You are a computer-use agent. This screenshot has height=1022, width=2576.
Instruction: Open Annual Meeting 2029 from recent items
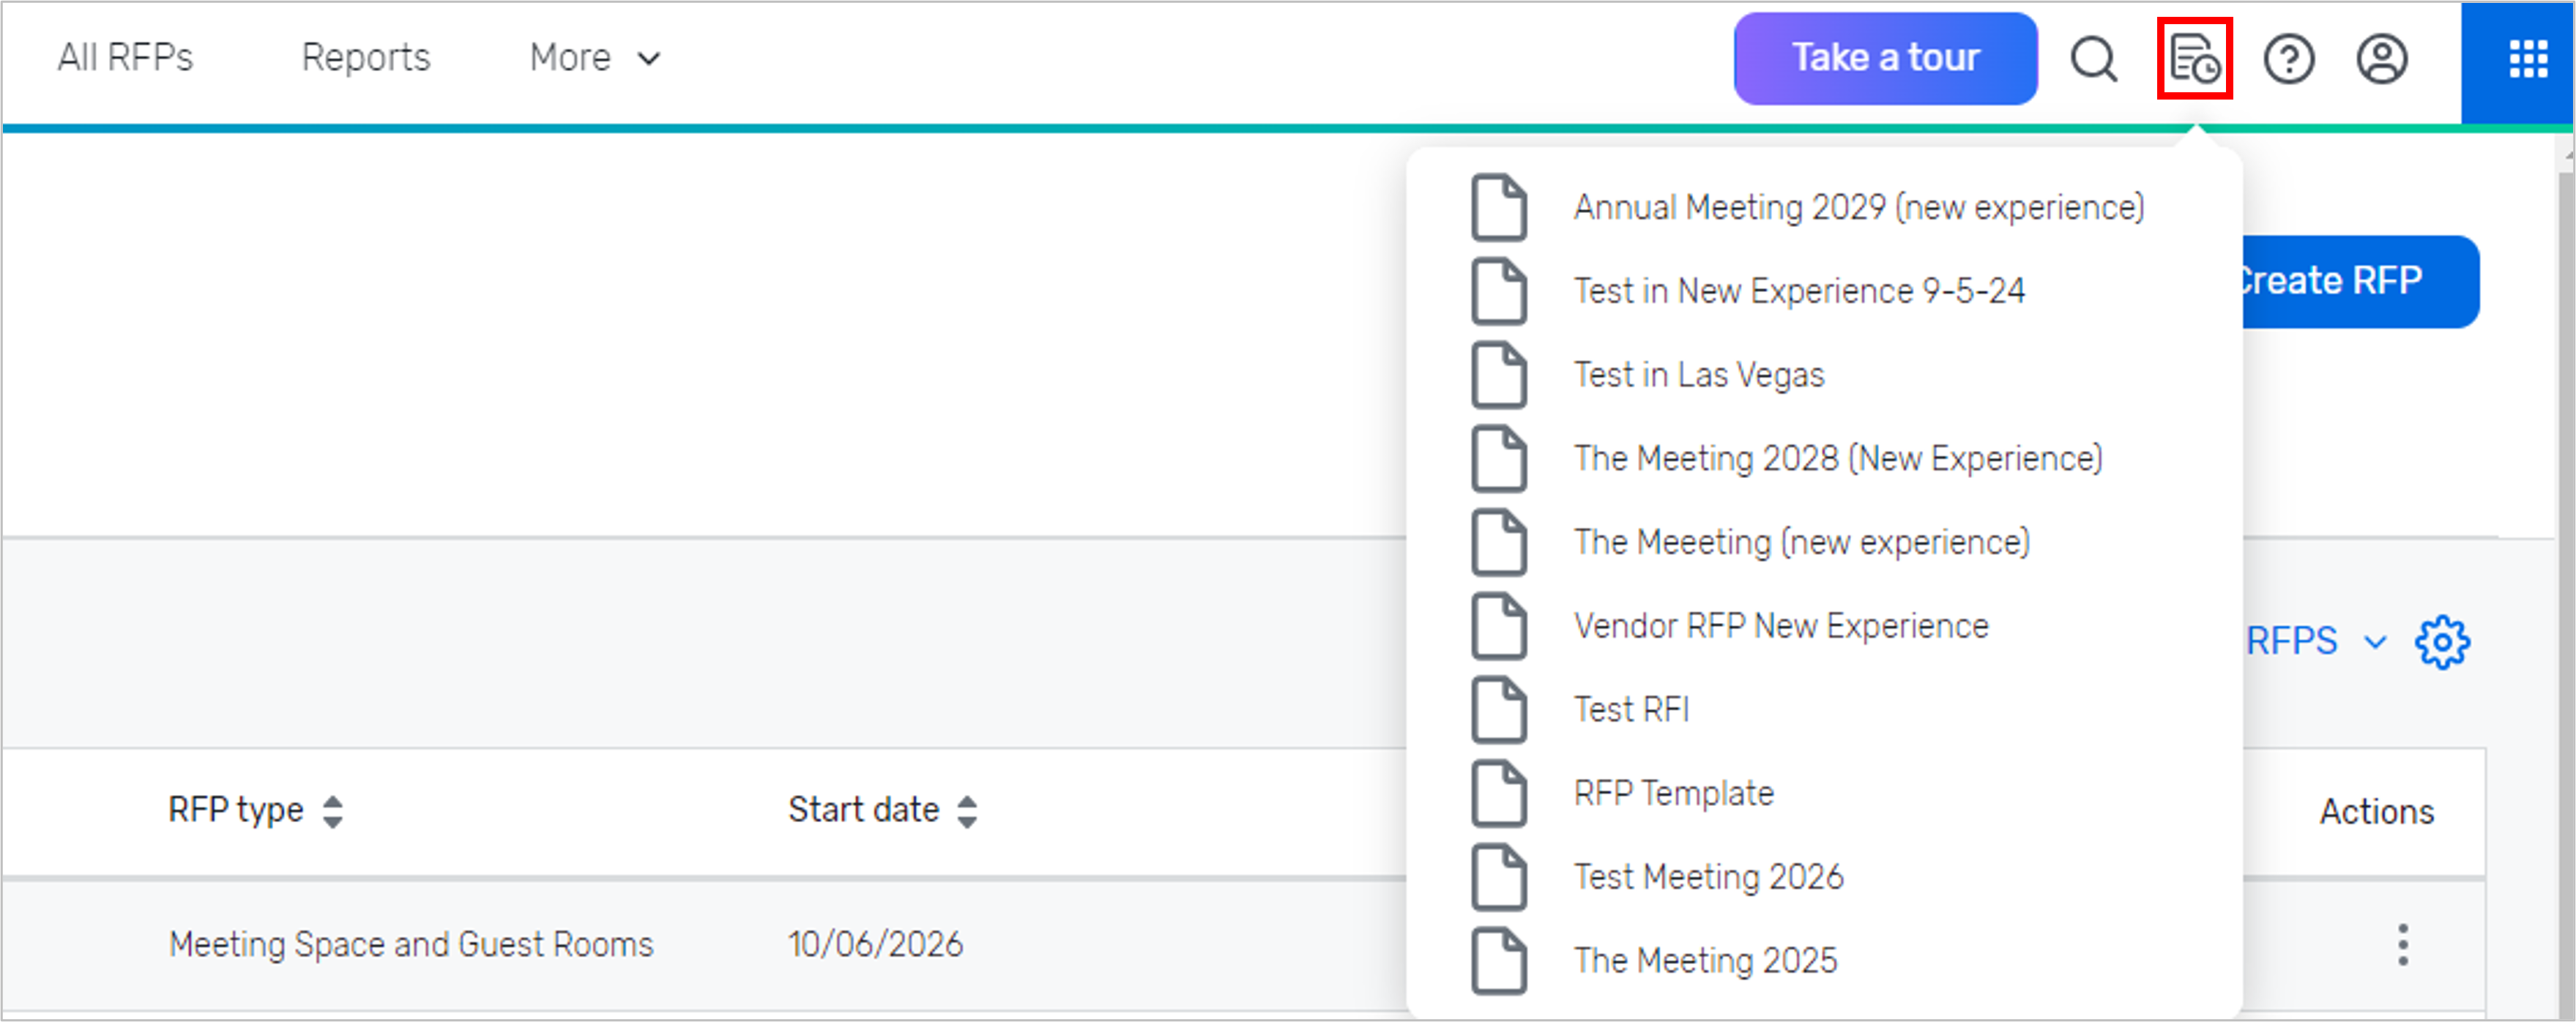pos(1858,207)
